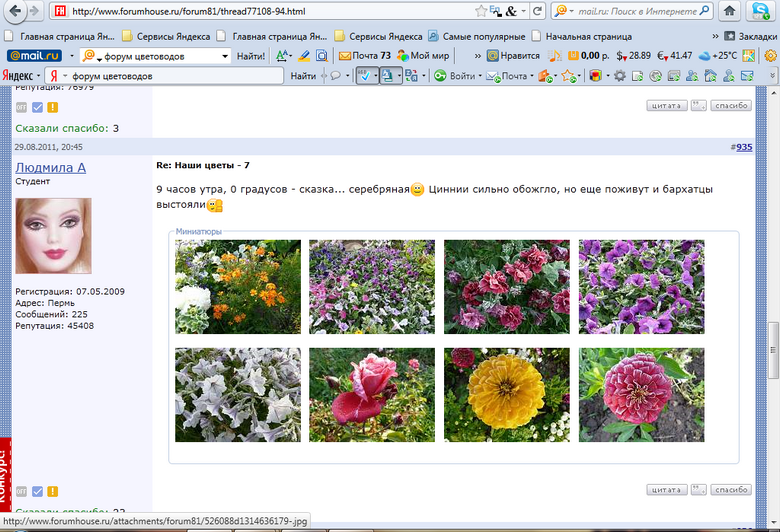Click the yellow warning report icon in upper post

point(52,107)
